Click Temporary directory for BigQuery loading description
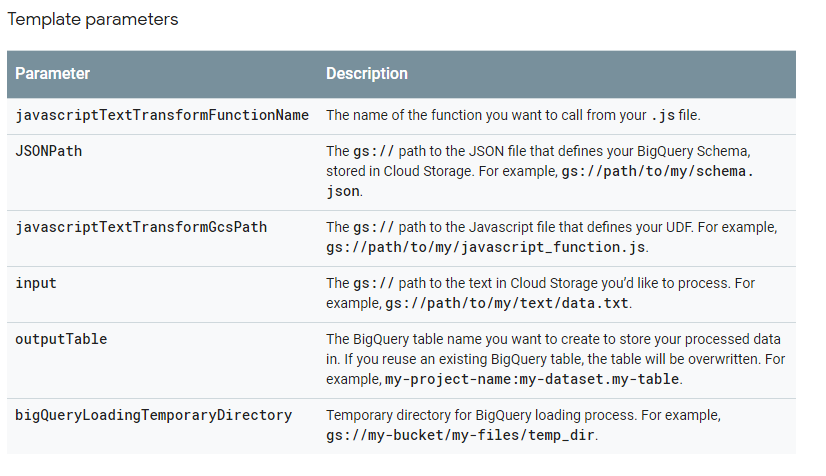This screenshot has height=476, width=826. pyautogui.click(x=523, y=415)
